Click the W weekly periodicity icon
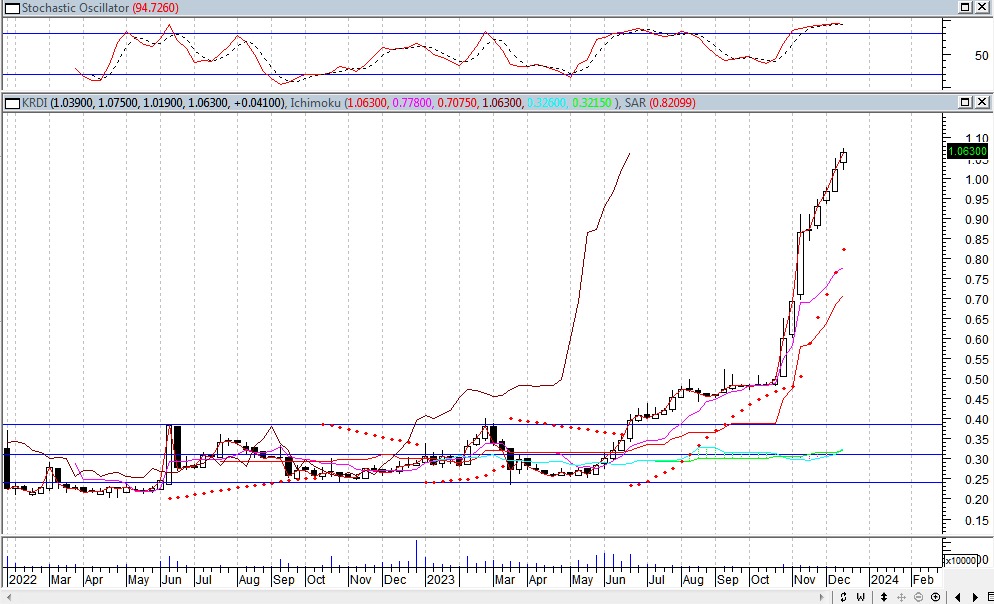994x604 pixels. pyautogui.click(x=860, y=597)
